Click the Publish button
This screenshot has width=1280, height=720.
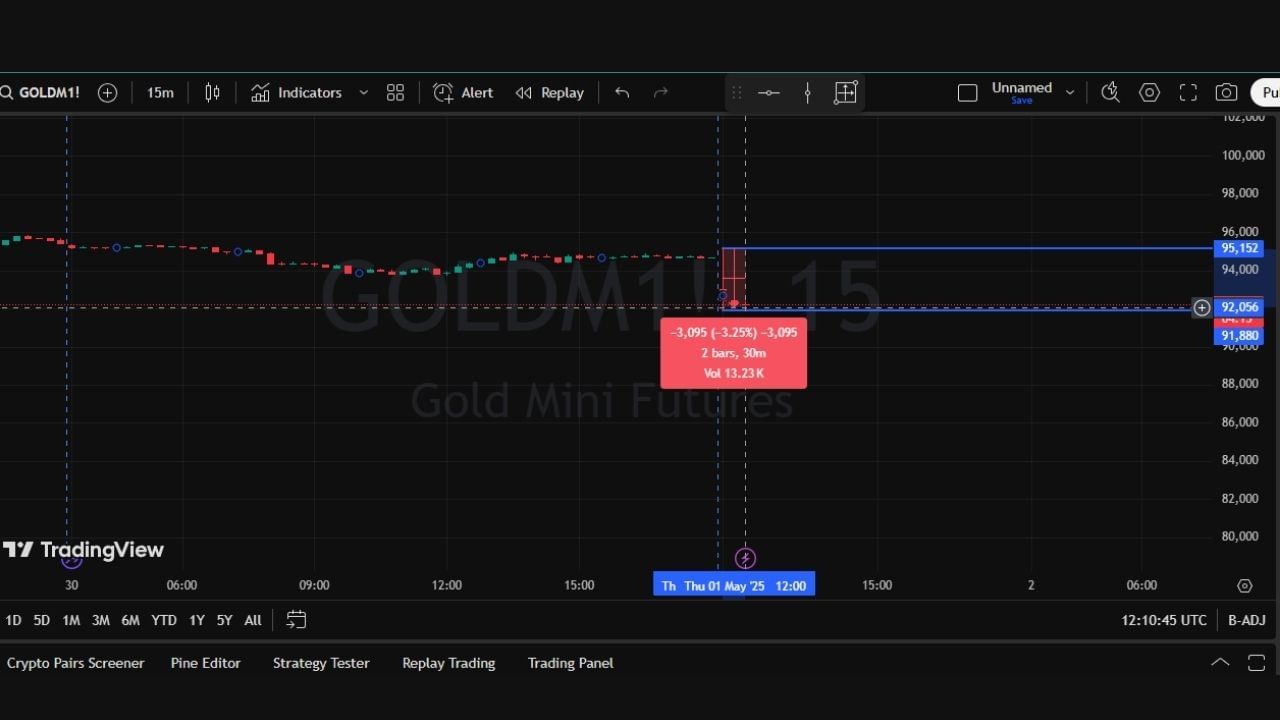coord(1266,93)
